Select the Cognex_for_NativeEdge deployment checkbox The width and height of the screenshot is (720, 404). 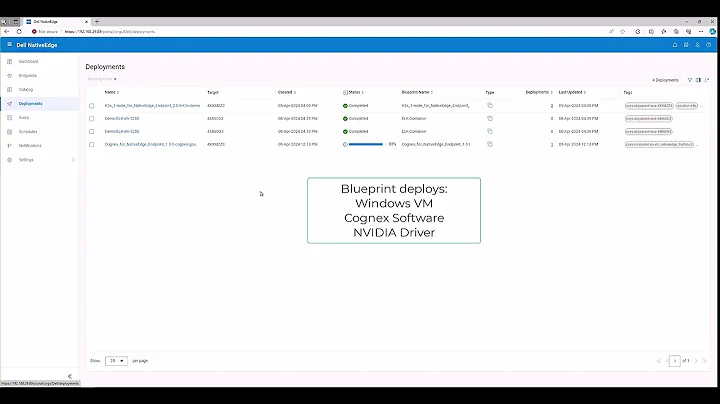91,145
